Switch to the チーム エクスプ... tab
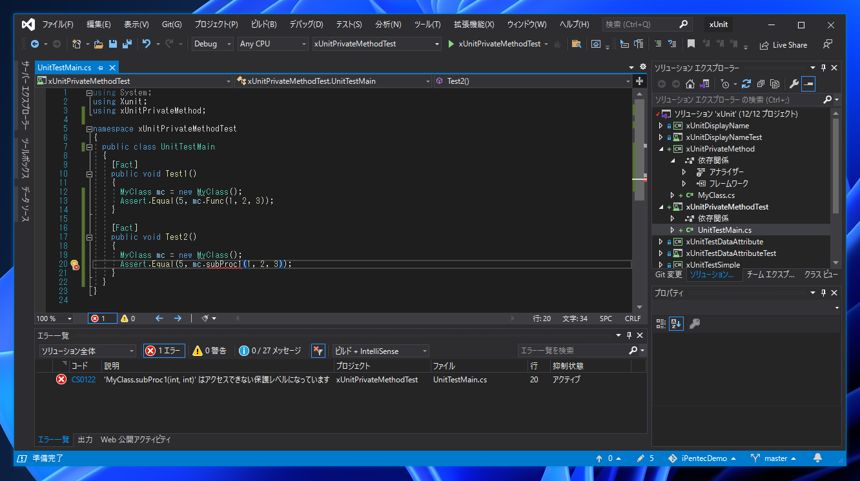860x481 pixels. 770,275
